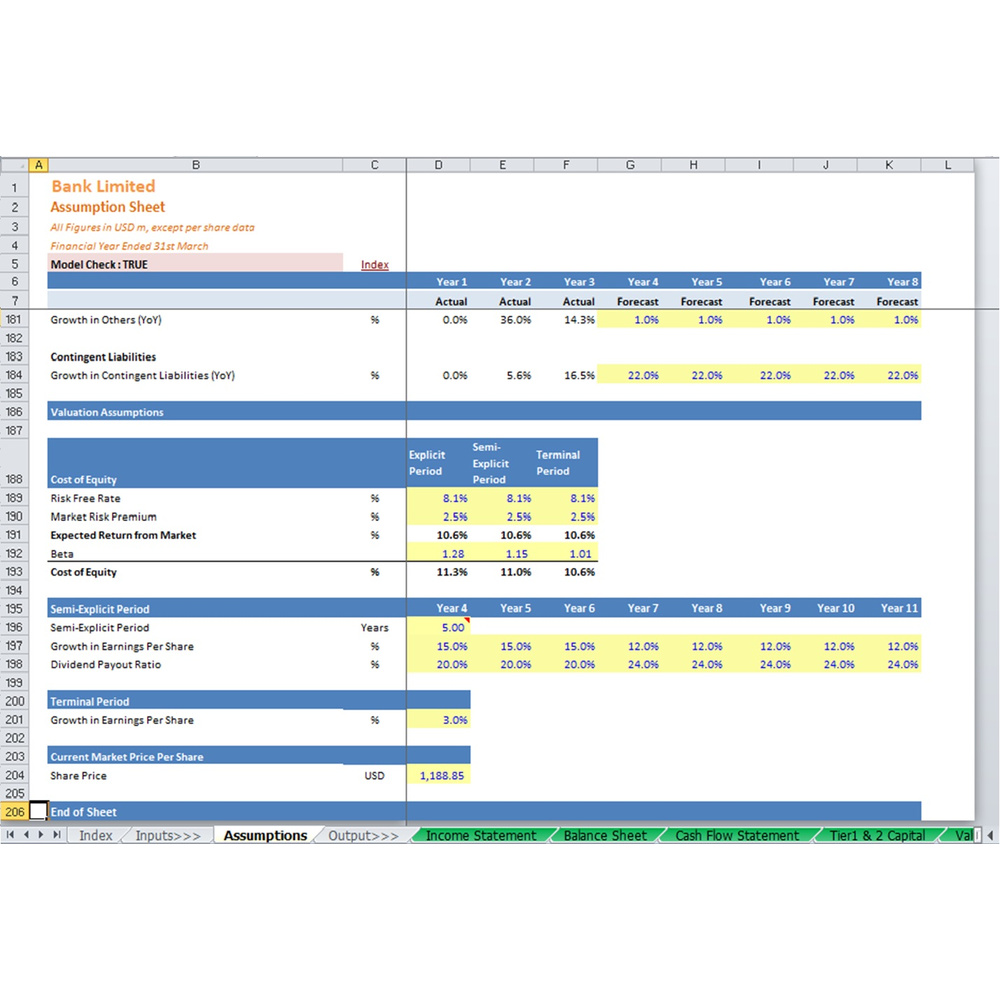The image size is (1000, 1000).
Task: Select the Assumptions sheet tab
Action: (265, 835)
